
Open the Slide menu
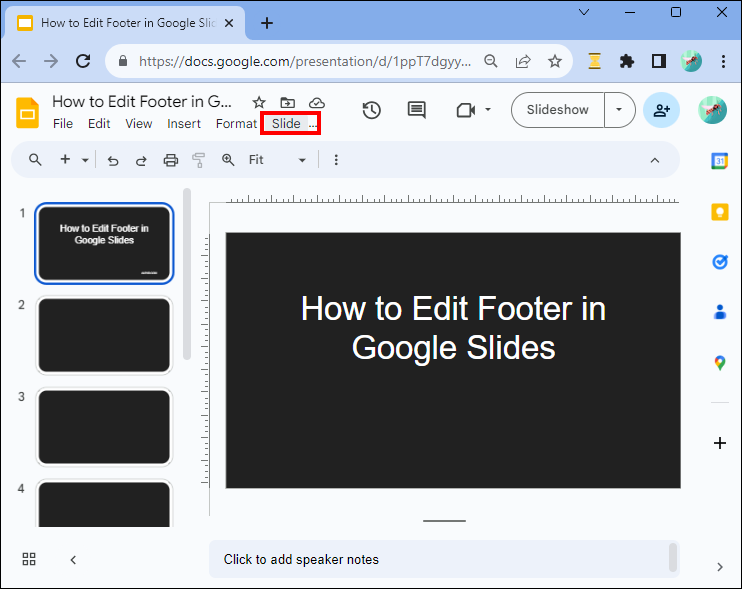click(286, 124)
